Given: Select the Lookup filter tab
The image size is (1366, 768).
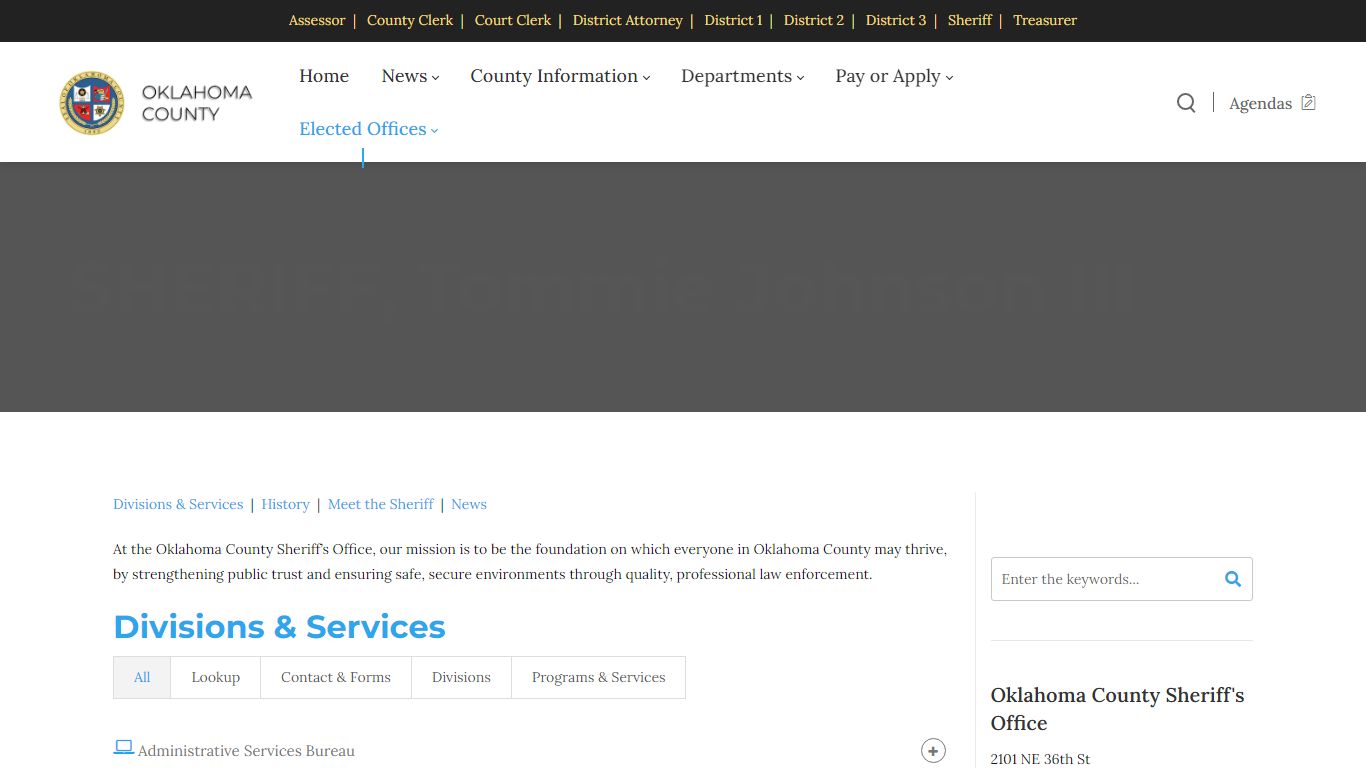Looking at the screenshot, I should [x=216, y=677].
